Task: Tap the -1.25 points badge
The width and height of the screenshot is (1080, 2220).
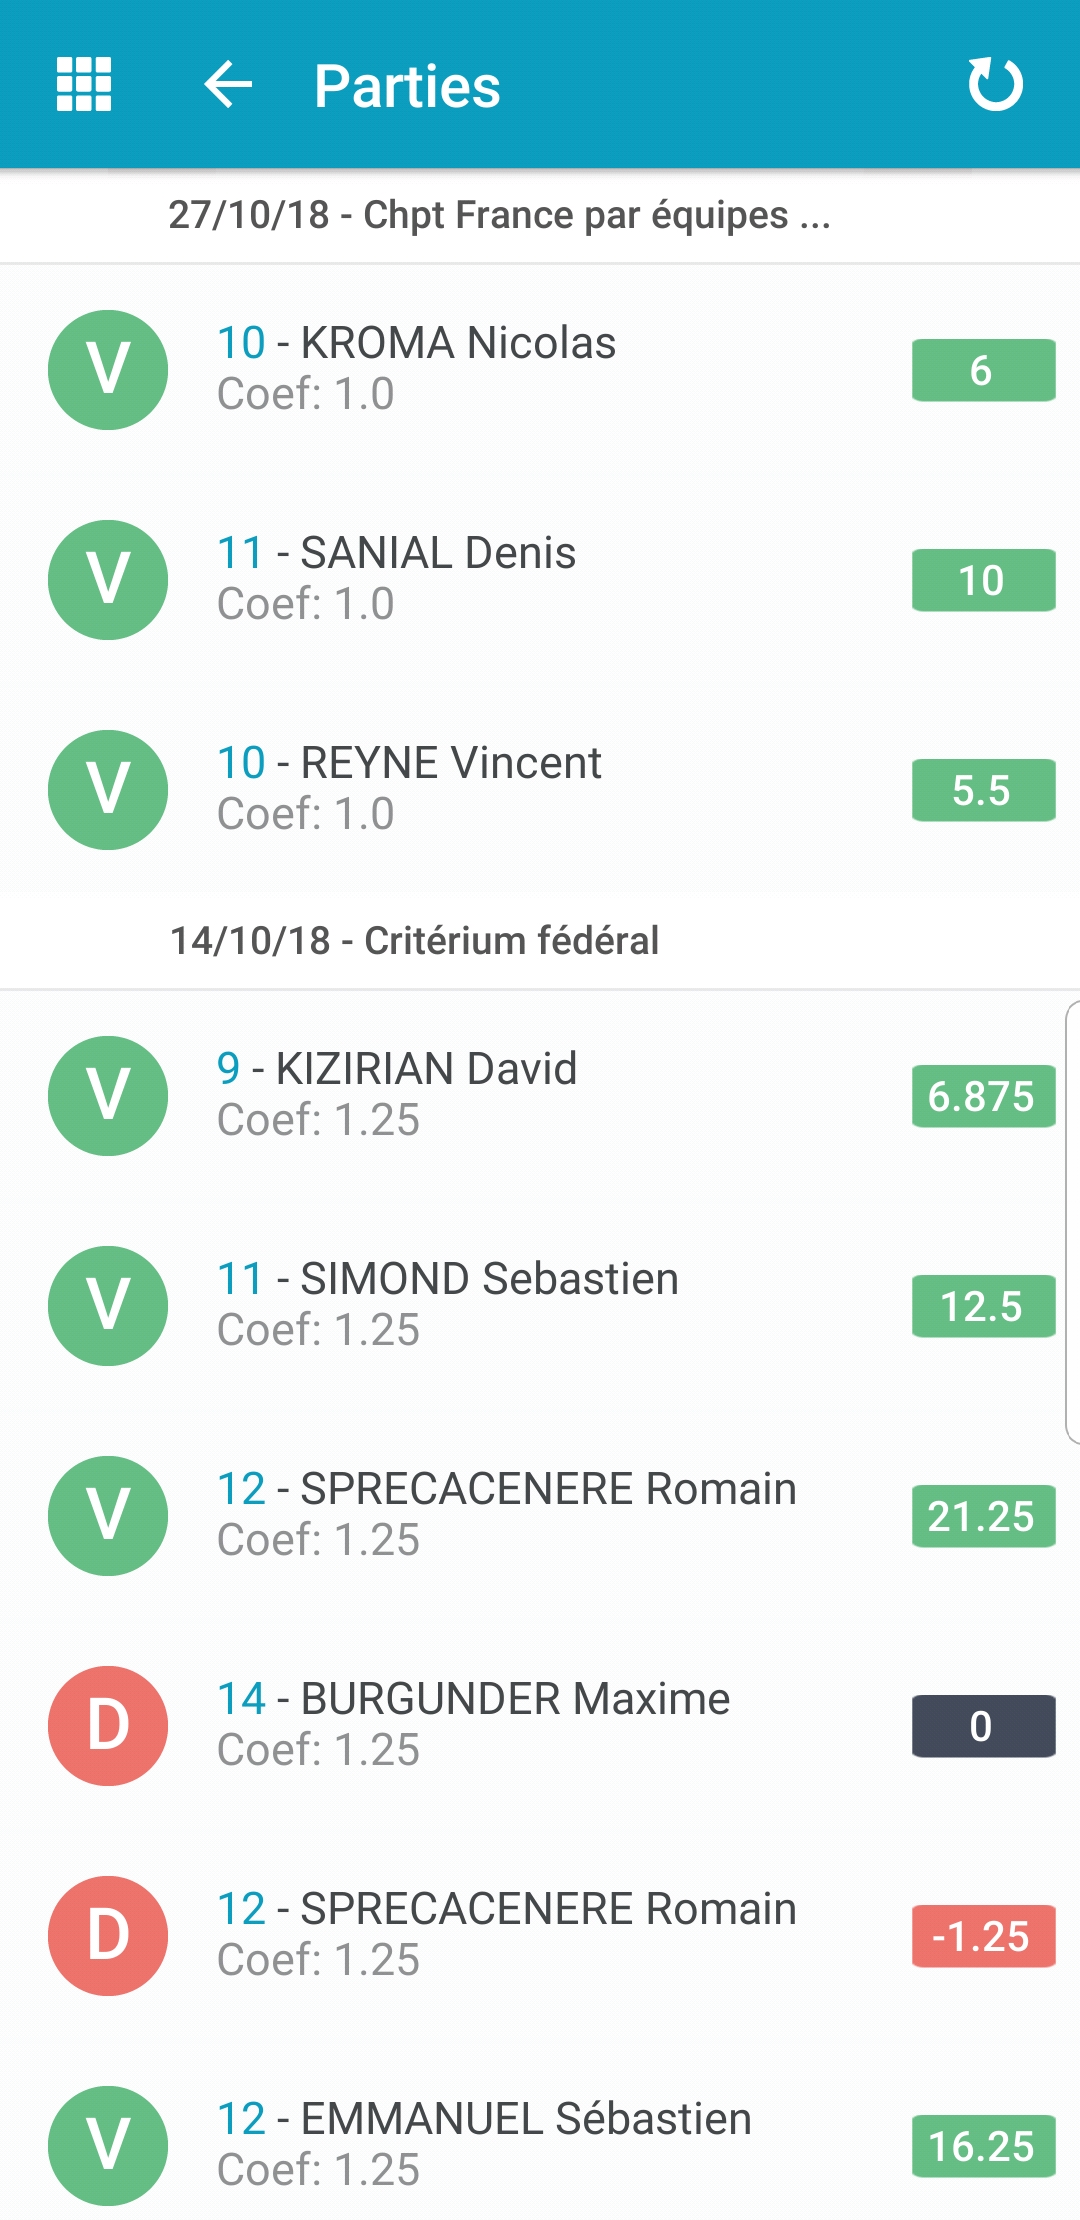Action: click(983, 1936)
